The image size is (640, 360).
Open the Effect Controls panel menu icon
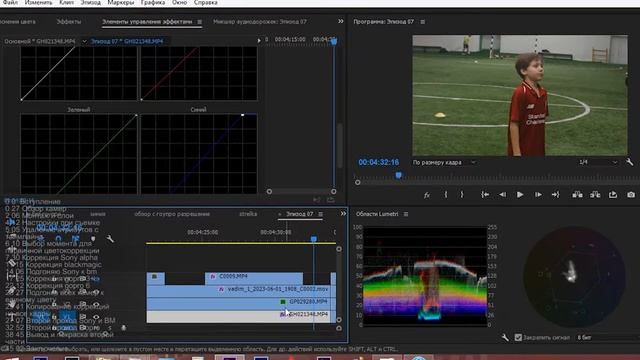point(200,22)
